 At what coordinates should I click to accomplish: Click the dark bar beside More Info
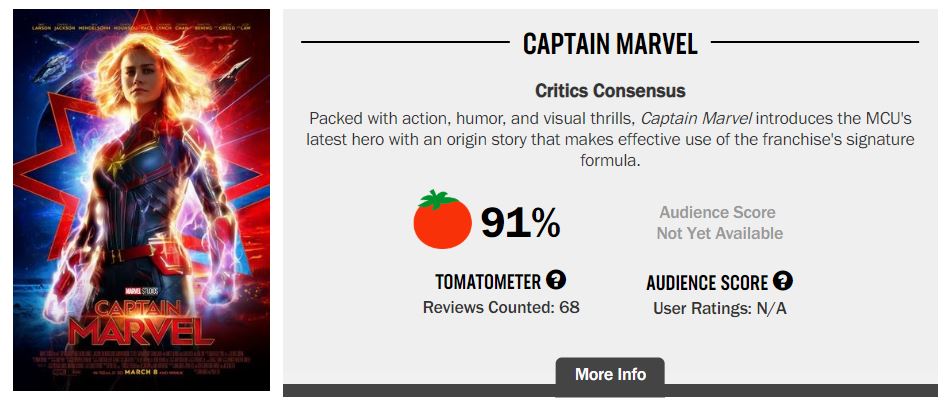click(800, 390)
